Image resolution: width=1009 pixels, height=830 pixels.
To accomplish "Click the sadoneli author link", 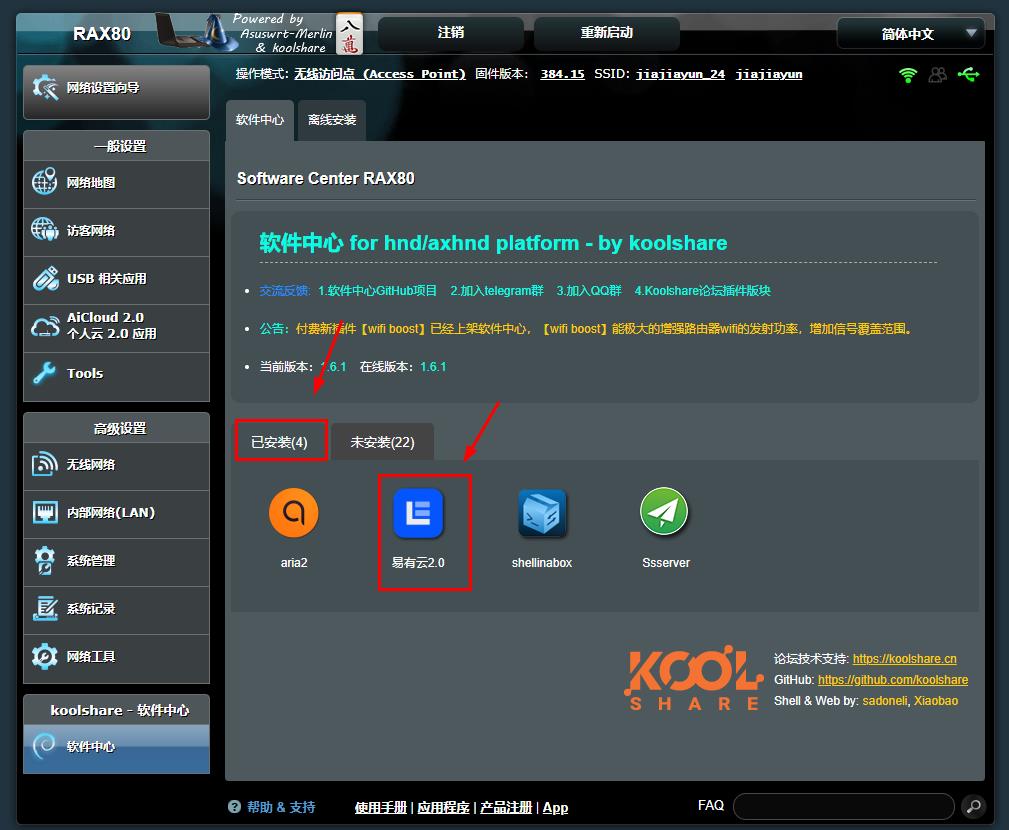I will [884, 701].
